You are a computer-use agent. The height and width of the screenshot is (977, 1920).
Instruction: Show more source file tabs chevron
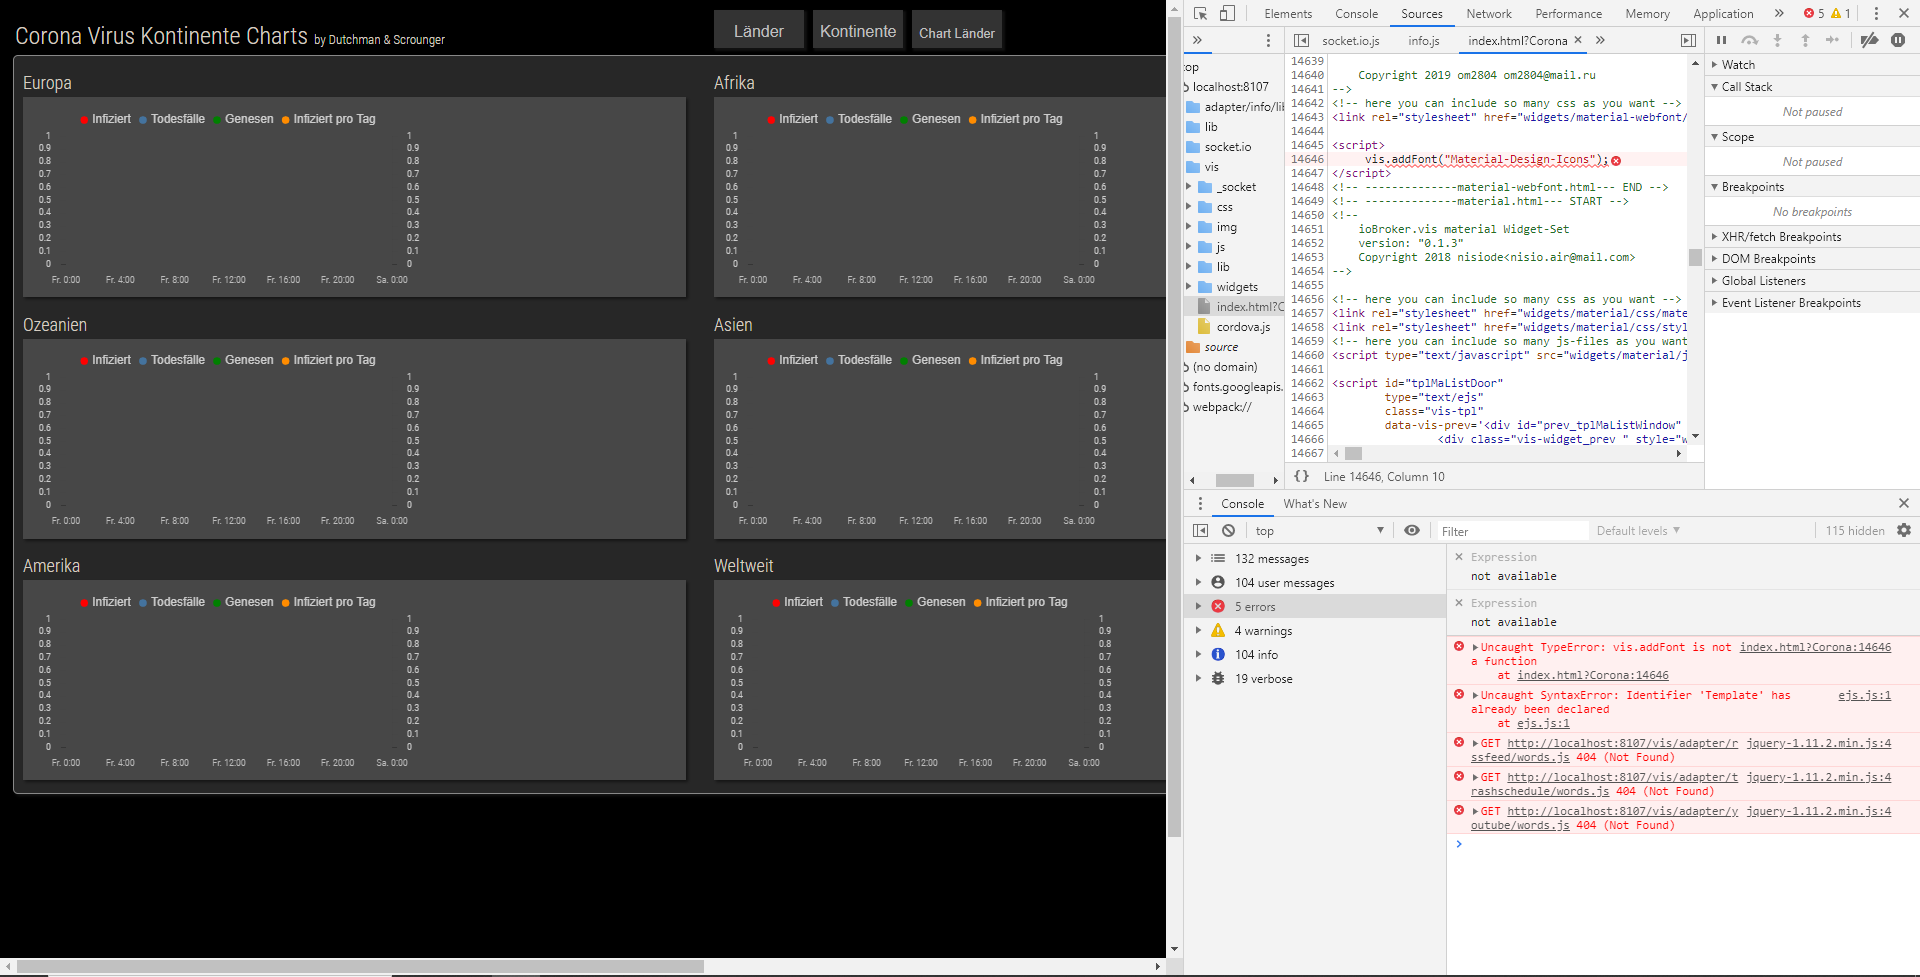click(1600, 40)
